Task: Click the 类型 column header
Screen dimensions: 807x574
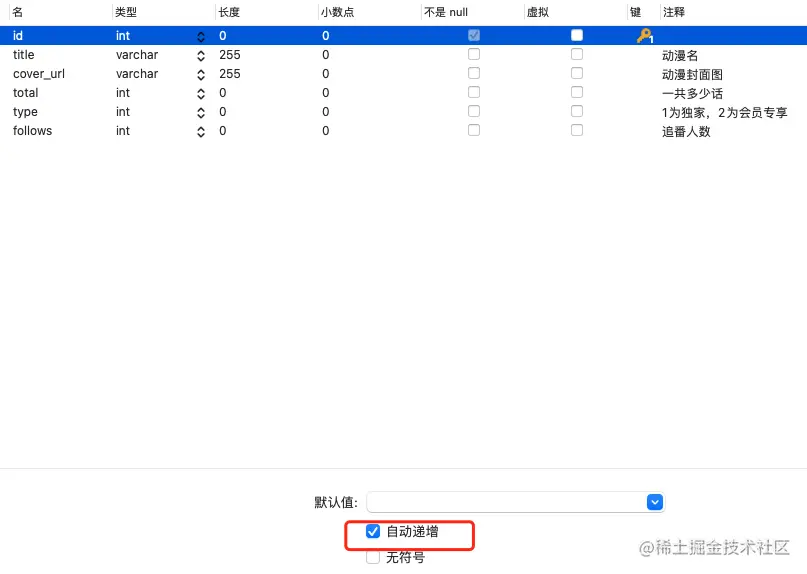Action: pyautogui.click(x=126, y=12)
